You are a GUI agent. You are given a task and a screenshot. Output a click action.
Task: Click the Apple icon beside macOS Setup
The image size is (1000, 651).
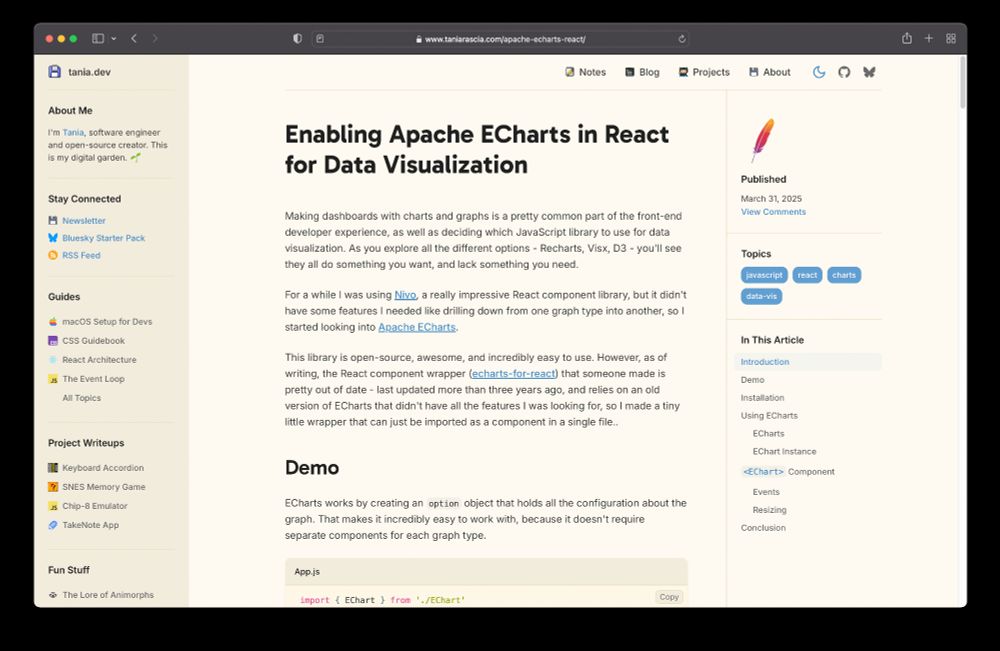[x=53, y=321]
